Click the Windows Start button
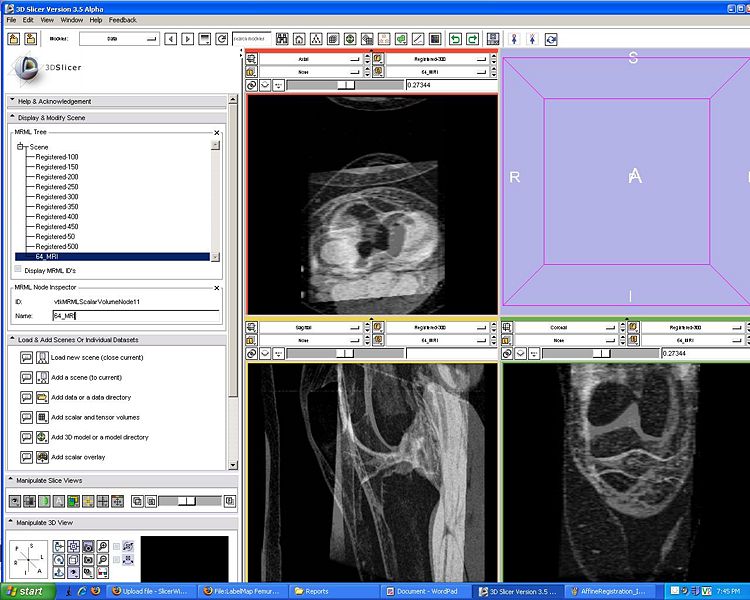 24,591
